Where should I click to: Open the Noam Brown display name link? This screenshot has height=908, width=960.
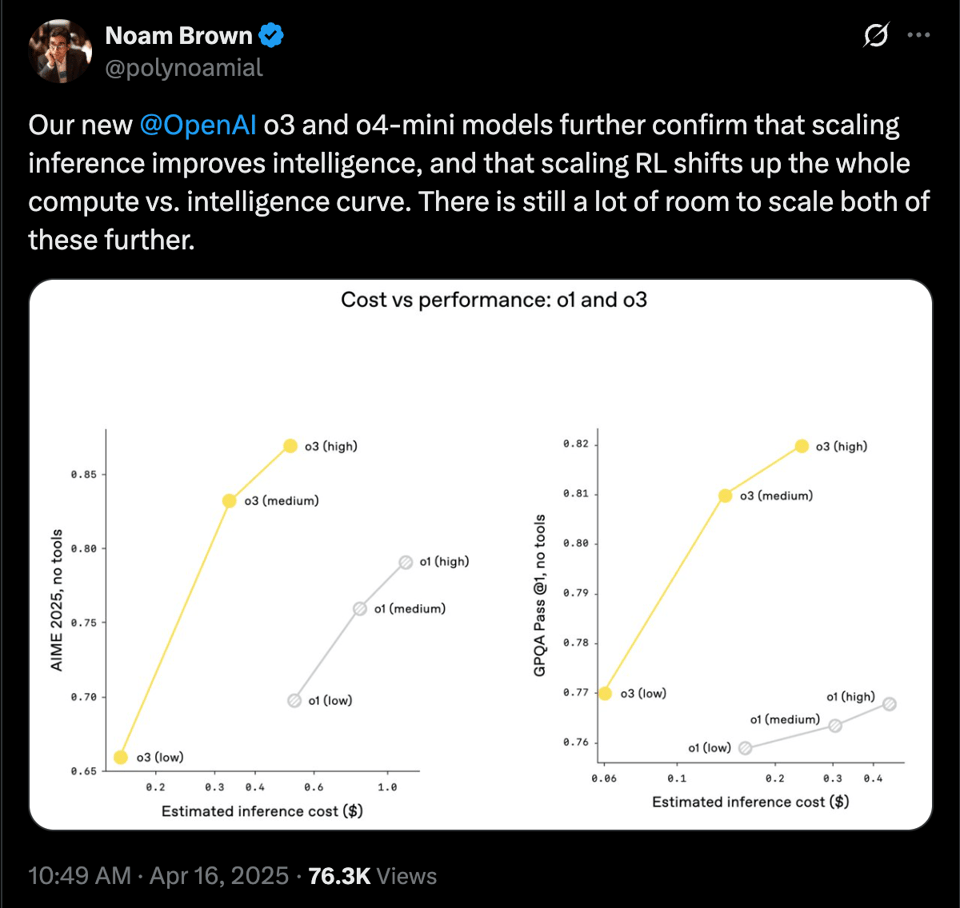(179, 37)
